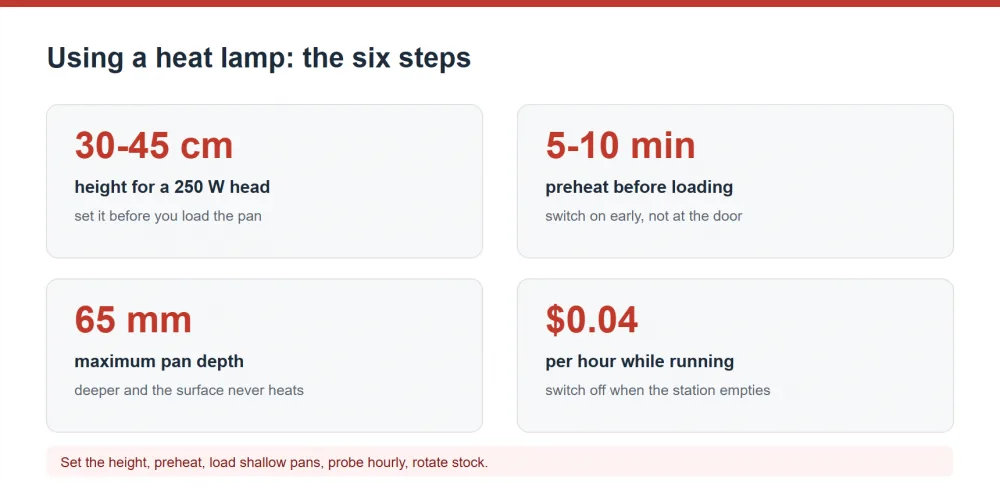
Task: Click 'the six steps' in the heading
Action: 386,58
